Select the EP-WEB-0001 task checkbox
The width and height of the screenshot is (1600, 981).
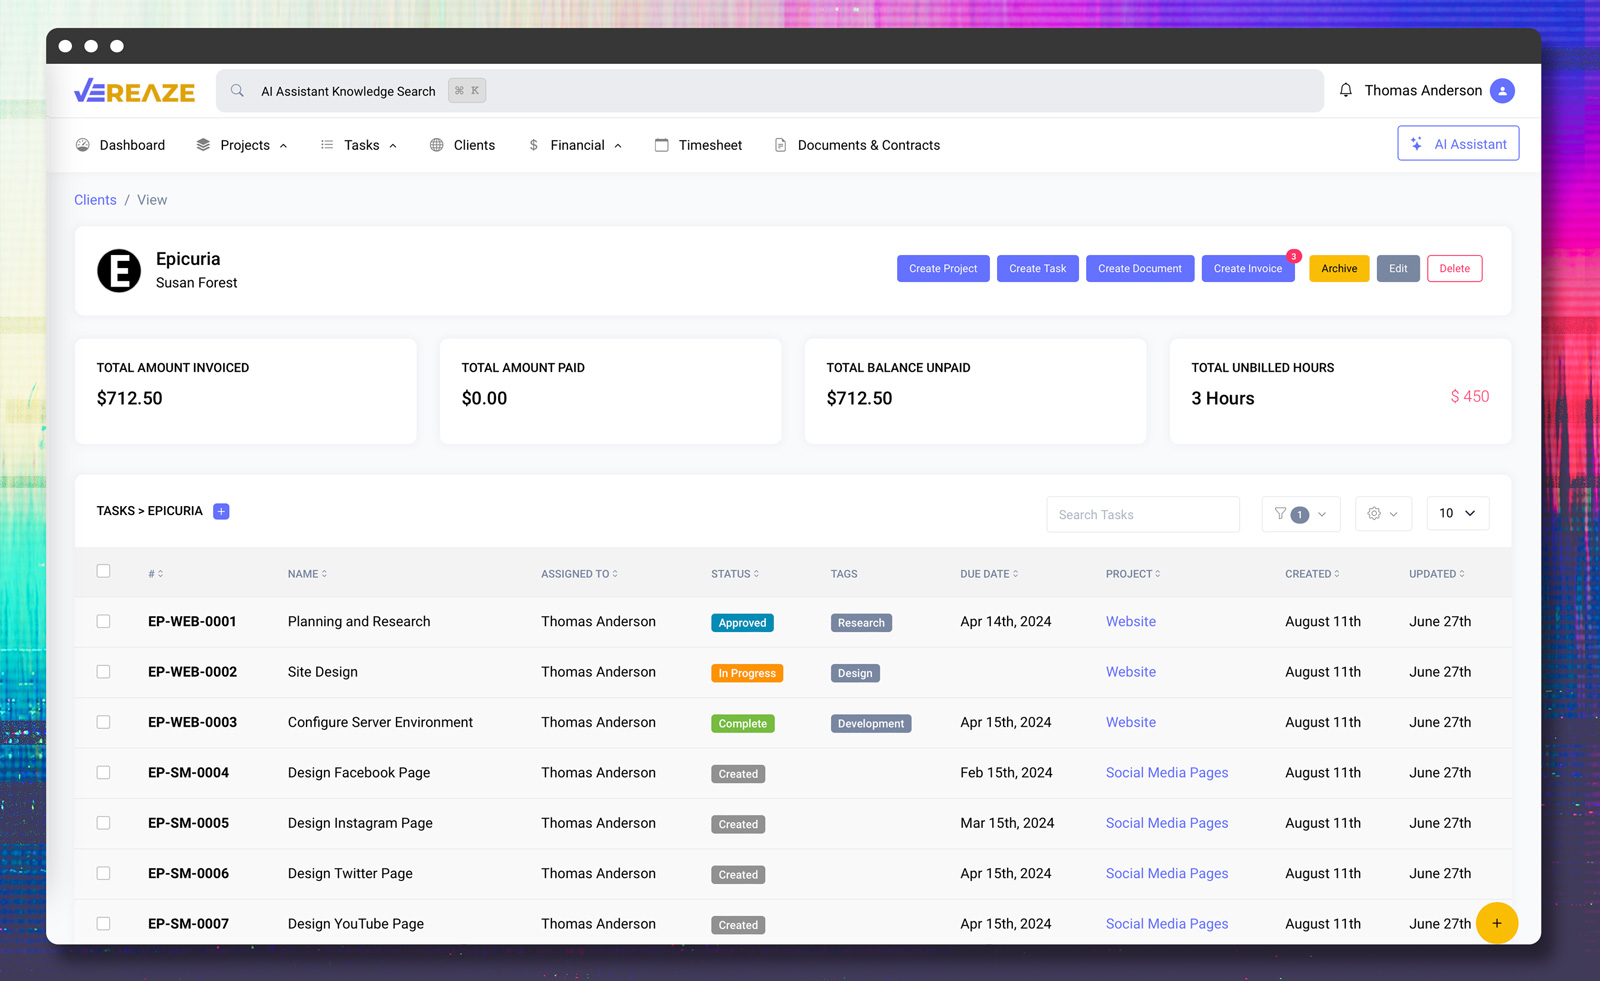[x=103, y=621]
